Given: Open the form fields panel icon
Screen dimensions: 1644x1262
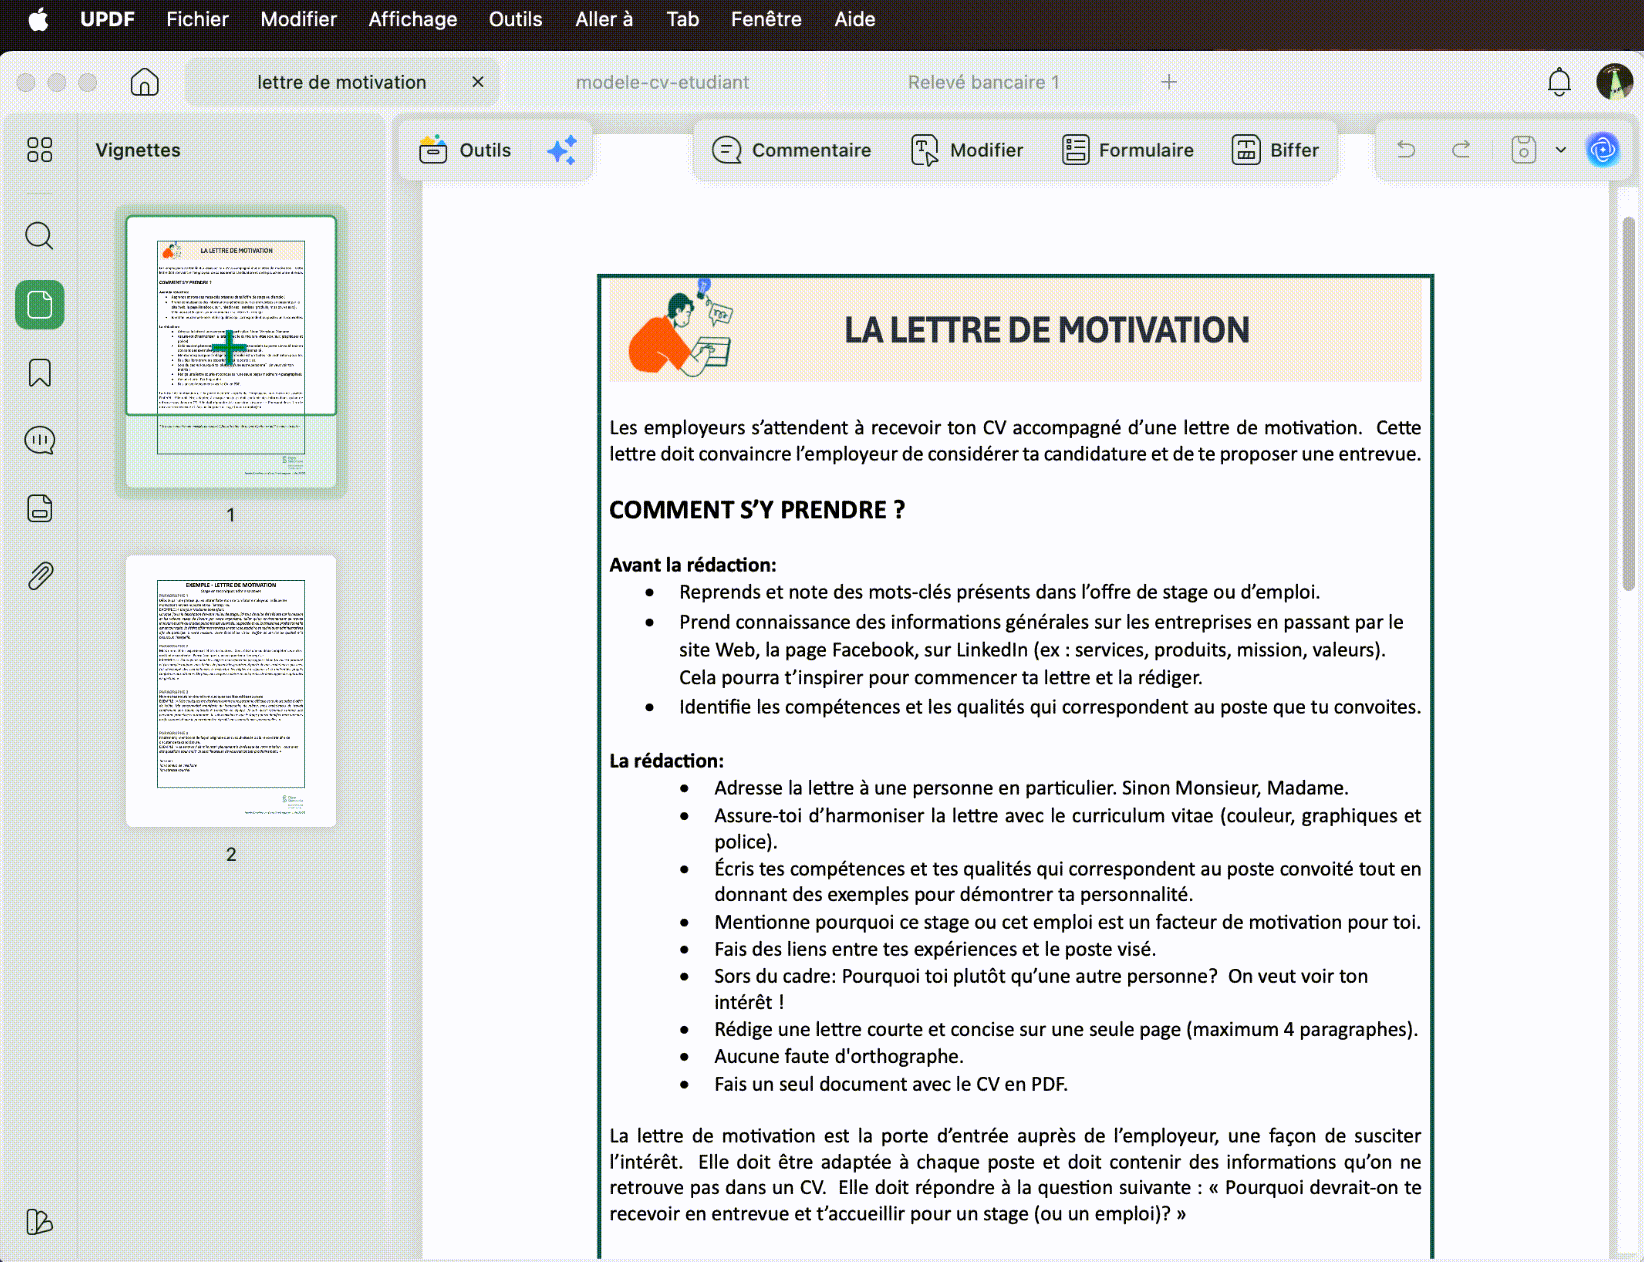Looking at the screenshot, I should click(x=40, y=508).
